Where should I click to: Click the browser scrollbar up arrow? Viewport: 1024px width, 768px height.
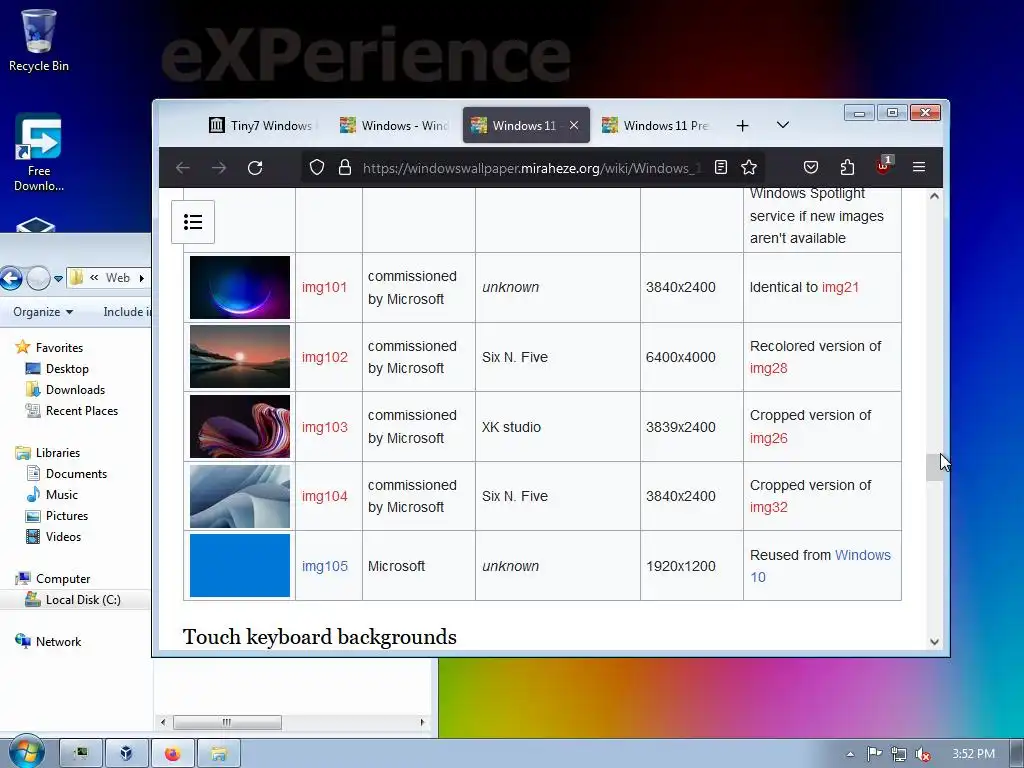[935, 196]
